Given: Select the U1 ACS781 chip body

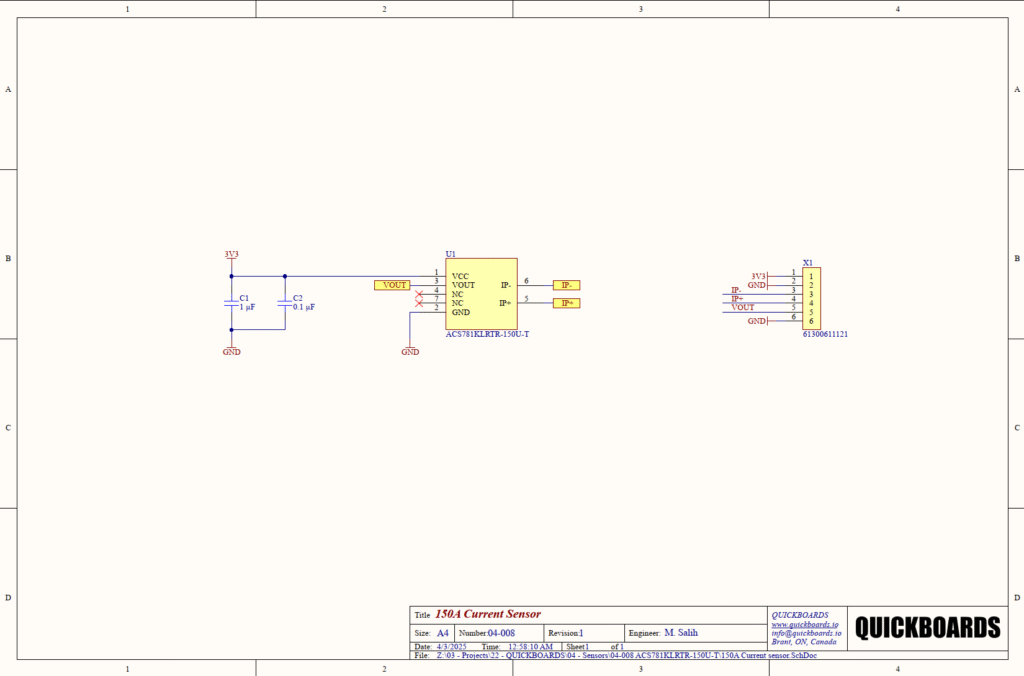Looking at the screenshot, I should [481, 293].
